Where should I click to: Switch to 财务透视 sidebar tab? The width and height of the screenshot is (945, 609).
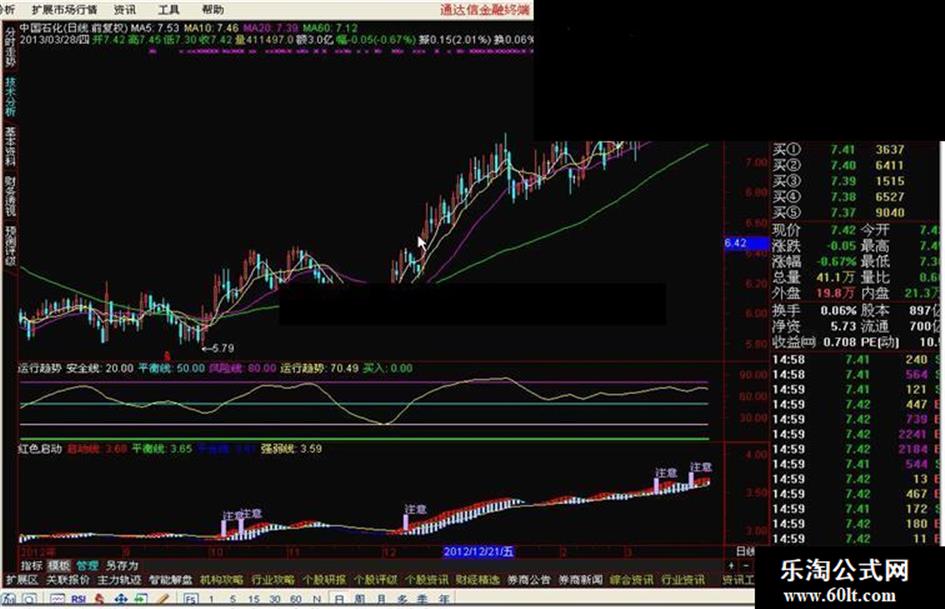click(x=10, y=197)
